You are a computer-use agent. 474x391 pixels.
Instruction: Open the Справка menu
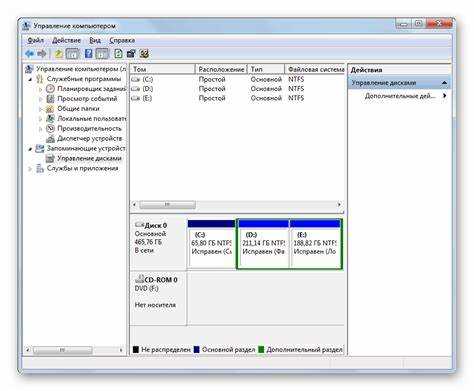point(122,40)
